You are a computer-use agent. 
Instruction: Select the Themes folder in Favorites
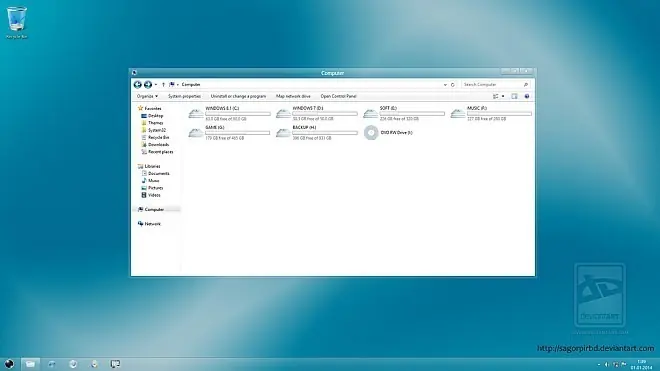[x=152, y=123]
